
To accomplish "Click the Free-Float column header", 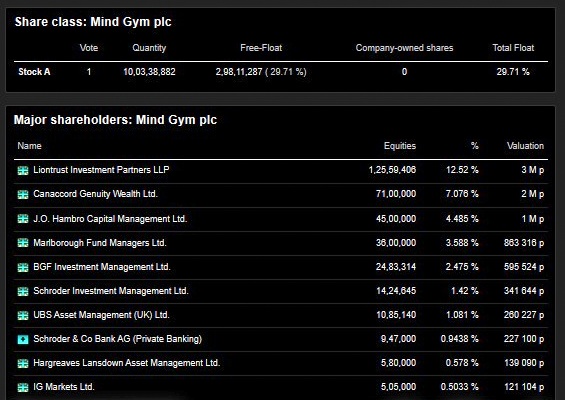I will [x=261, y=48].
